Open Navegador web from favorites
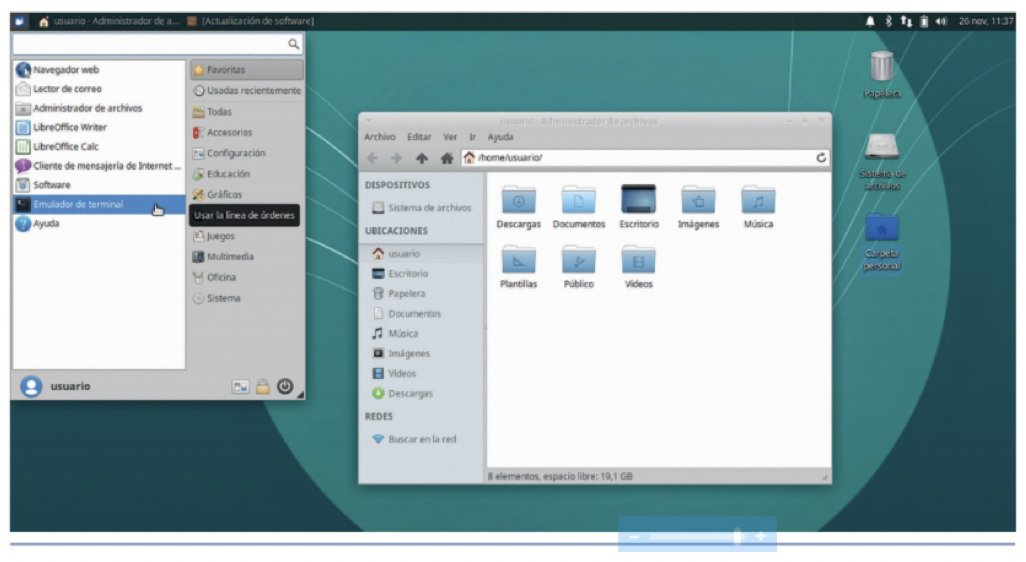The height and width of the screenshot is (562, 1026). (98, 69)
